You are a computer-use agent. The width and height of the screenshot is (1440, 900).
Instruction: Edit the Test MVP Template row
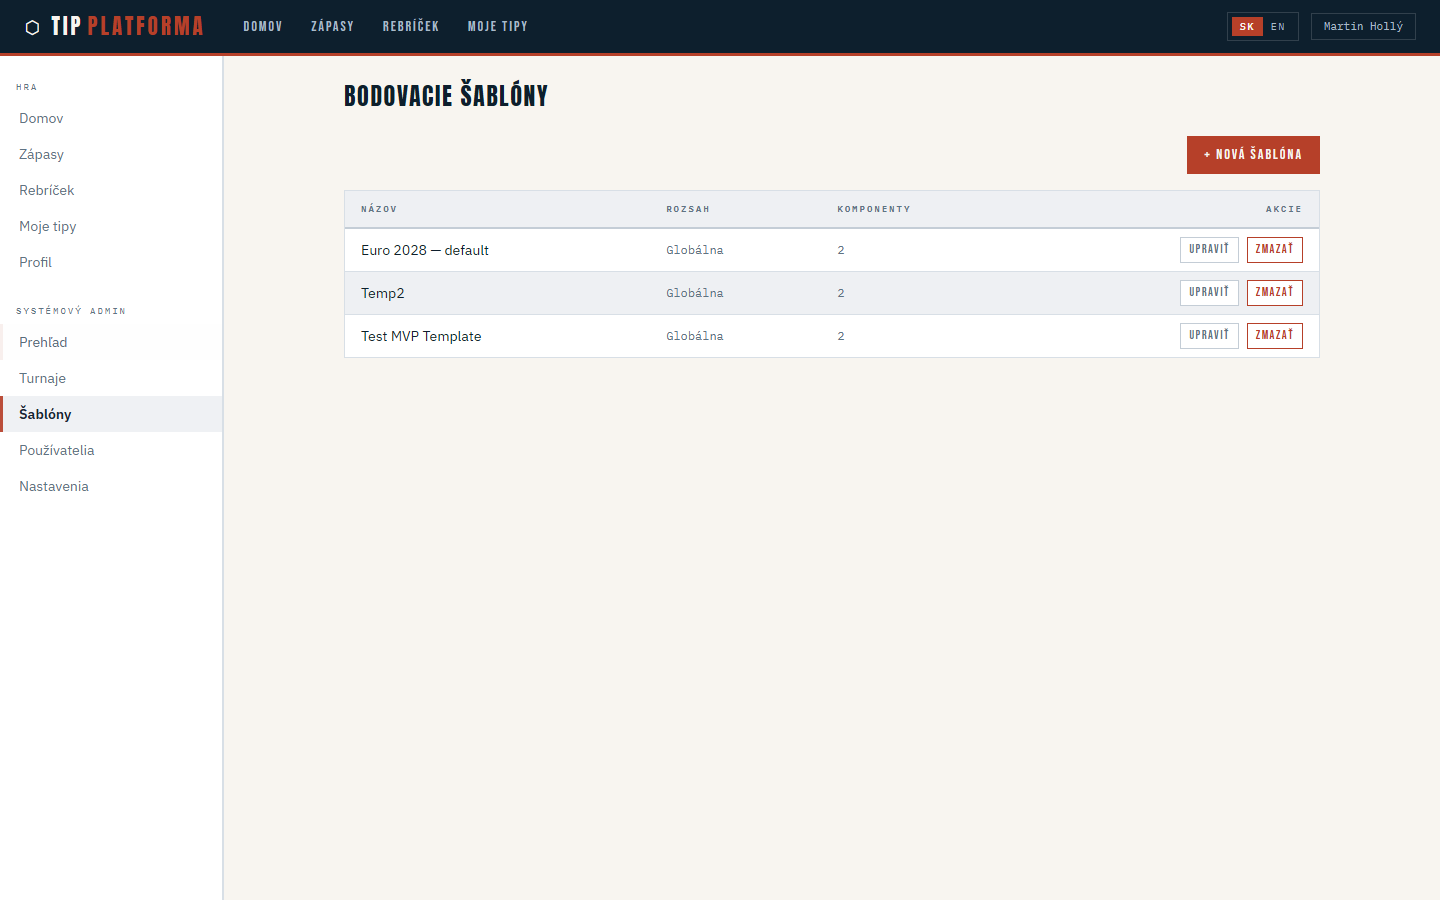click(x=1208, y=336)
